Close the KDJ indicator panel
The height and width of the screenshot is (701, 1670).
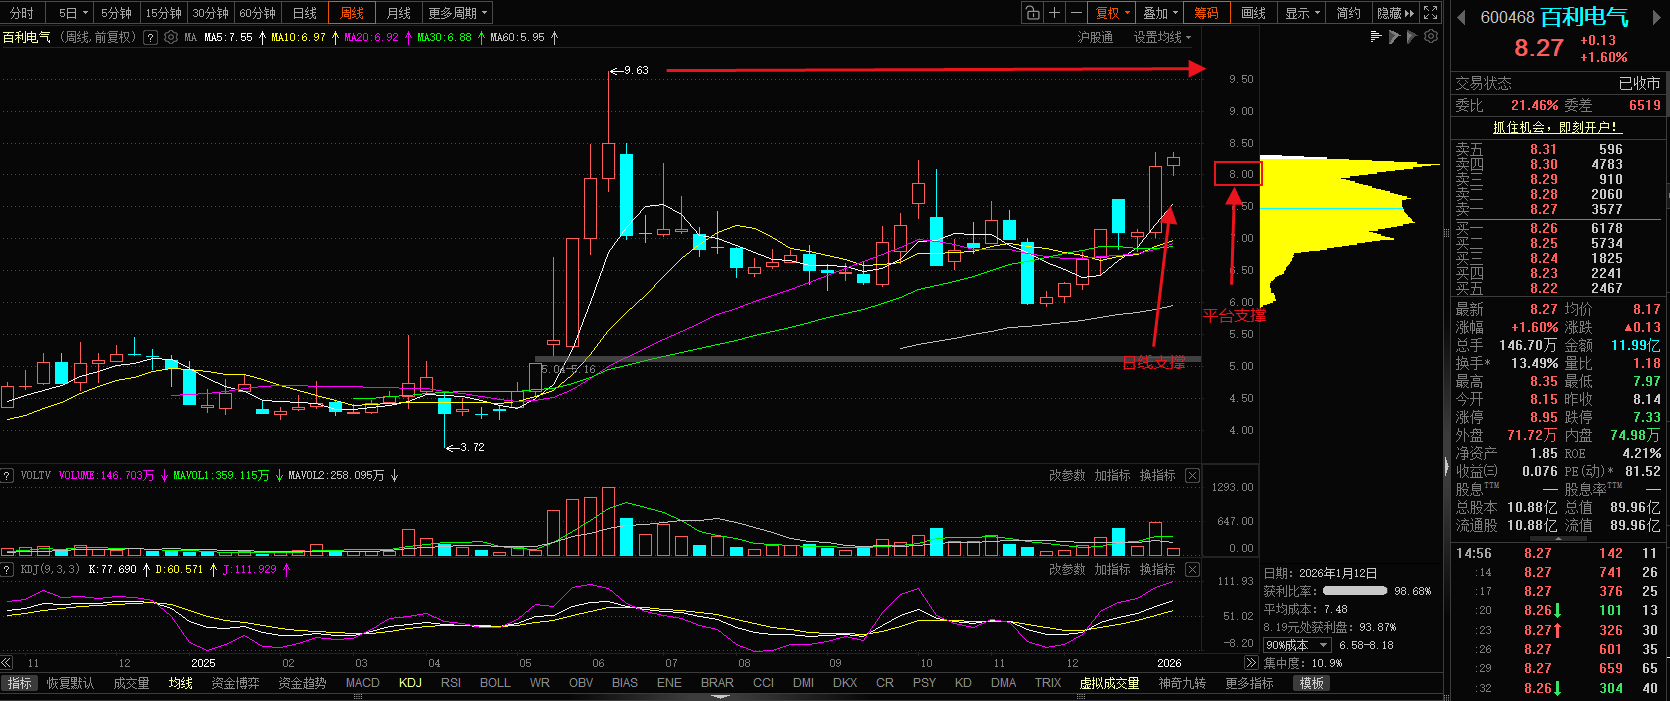(1192, 569)
